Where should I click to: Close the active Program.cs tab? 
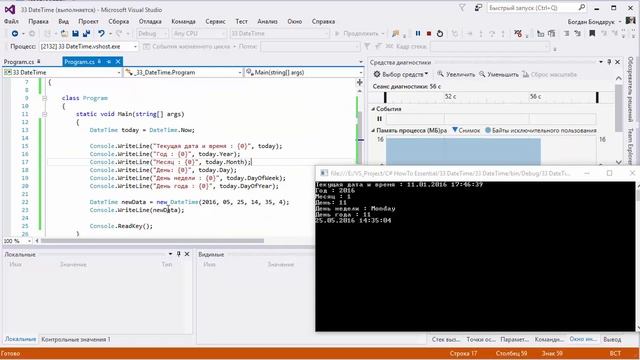pos(118,62)
